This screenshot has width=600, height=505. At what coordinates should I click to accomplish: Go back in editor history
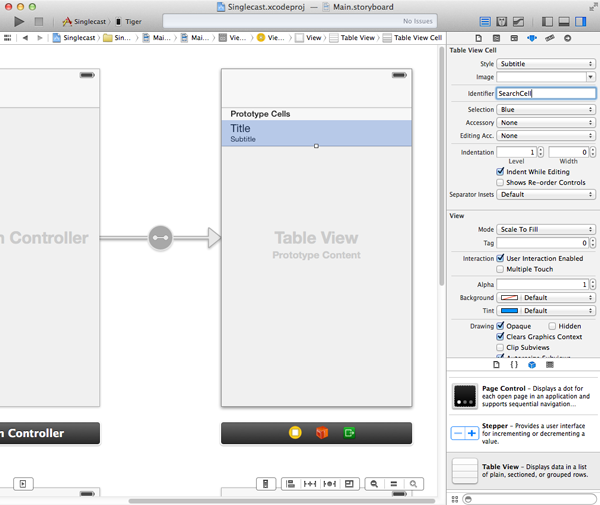pos(25,38)
